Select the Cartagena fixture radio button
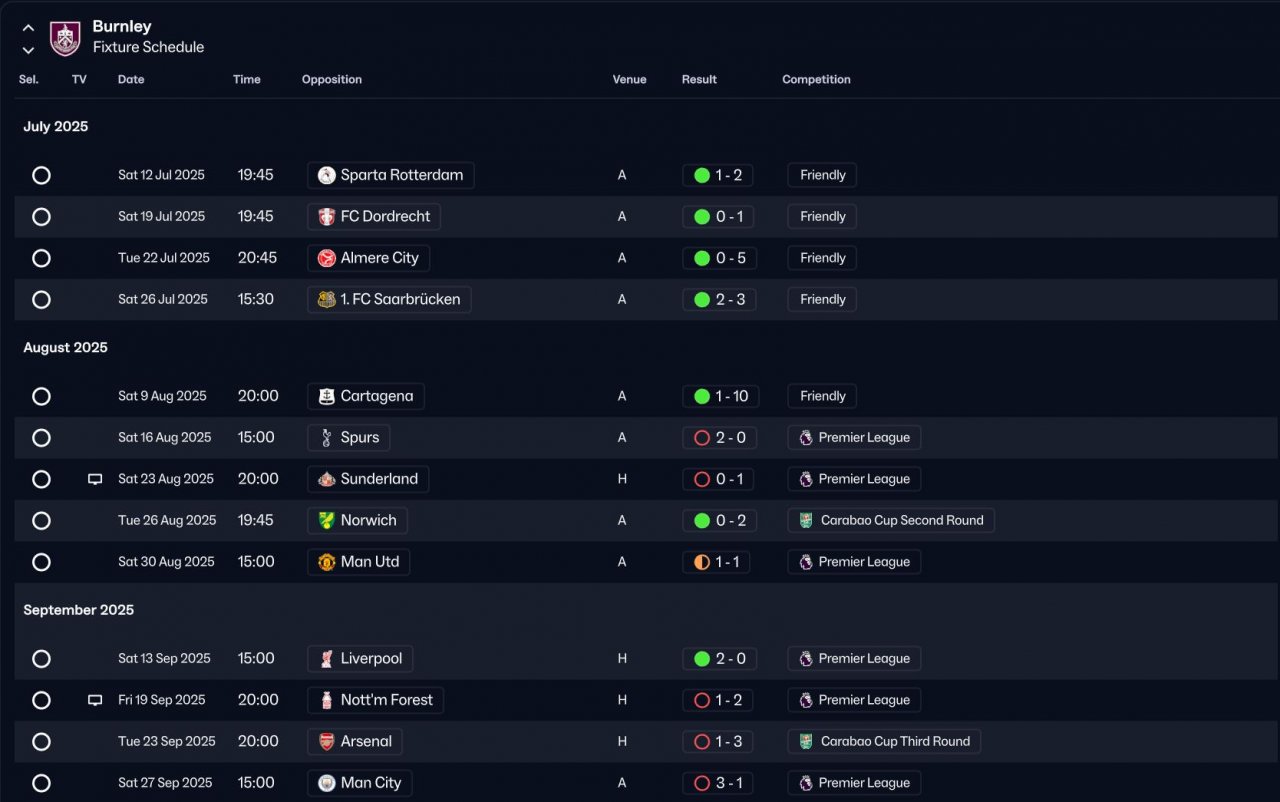 tap(41, 396)
